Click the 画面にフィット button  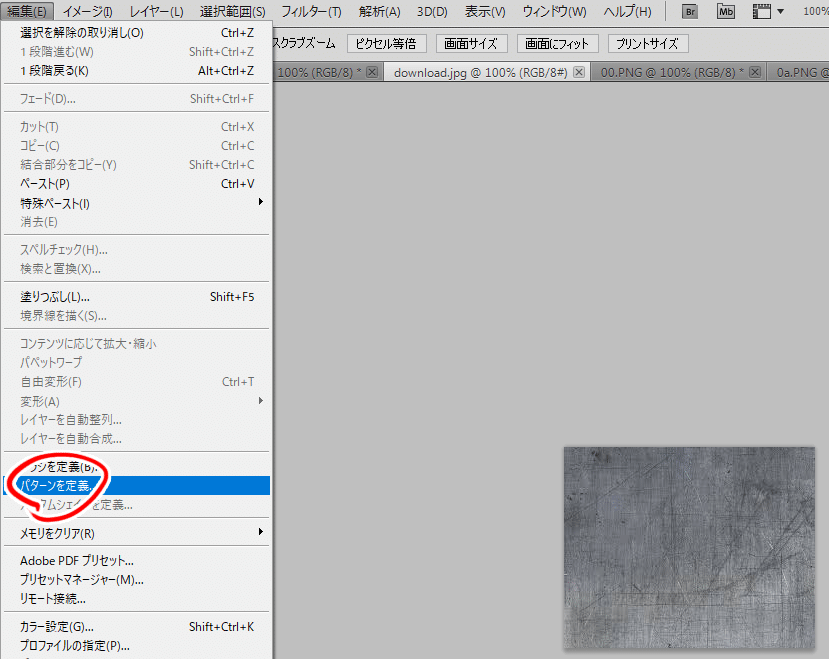557,43
